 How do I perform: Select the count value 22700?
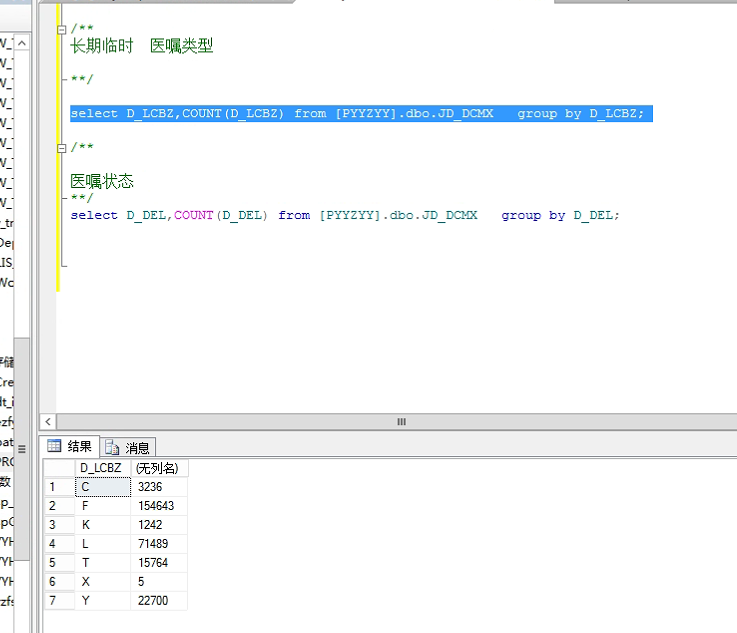pos(159,601)
